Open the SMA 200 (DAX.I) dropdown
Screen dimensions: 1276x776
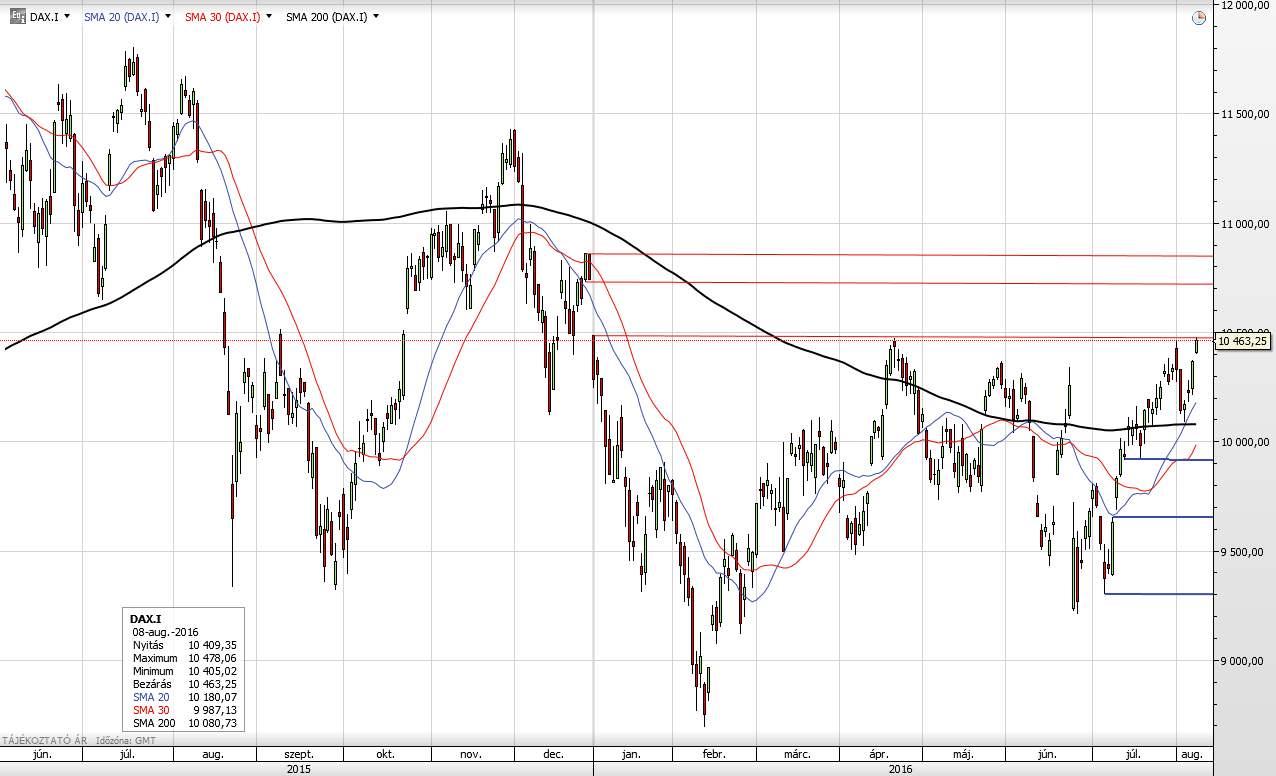tap(376, 17)
